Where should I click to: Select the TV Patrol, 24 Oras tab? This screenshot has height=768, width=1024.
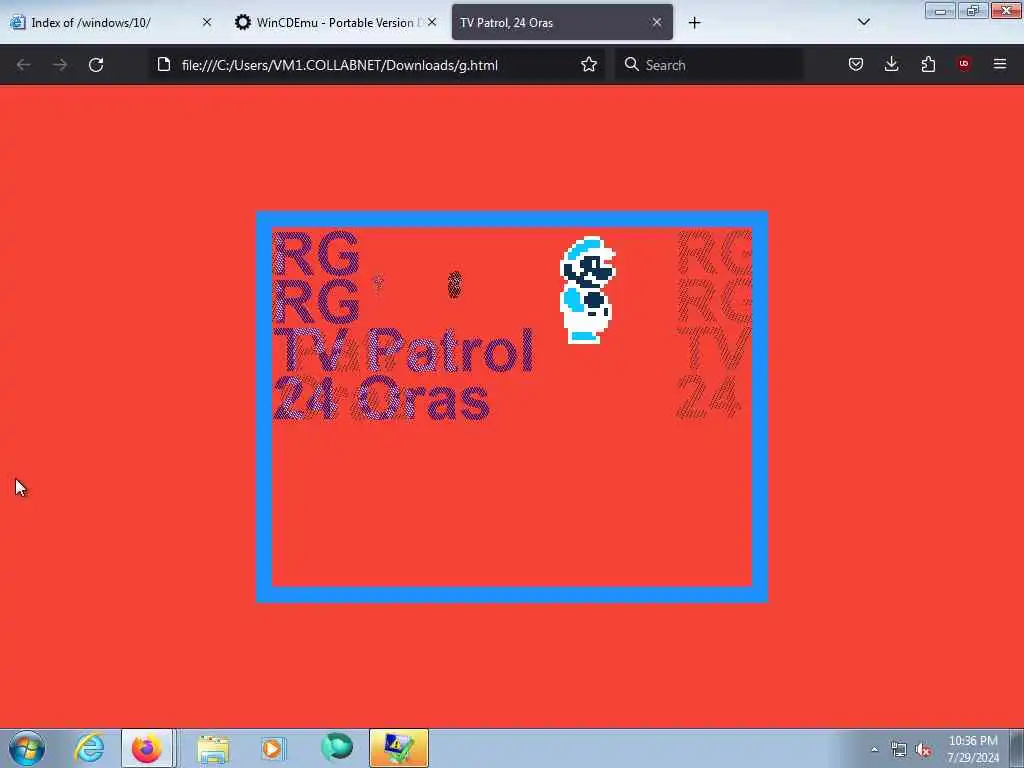click(562, 22)
